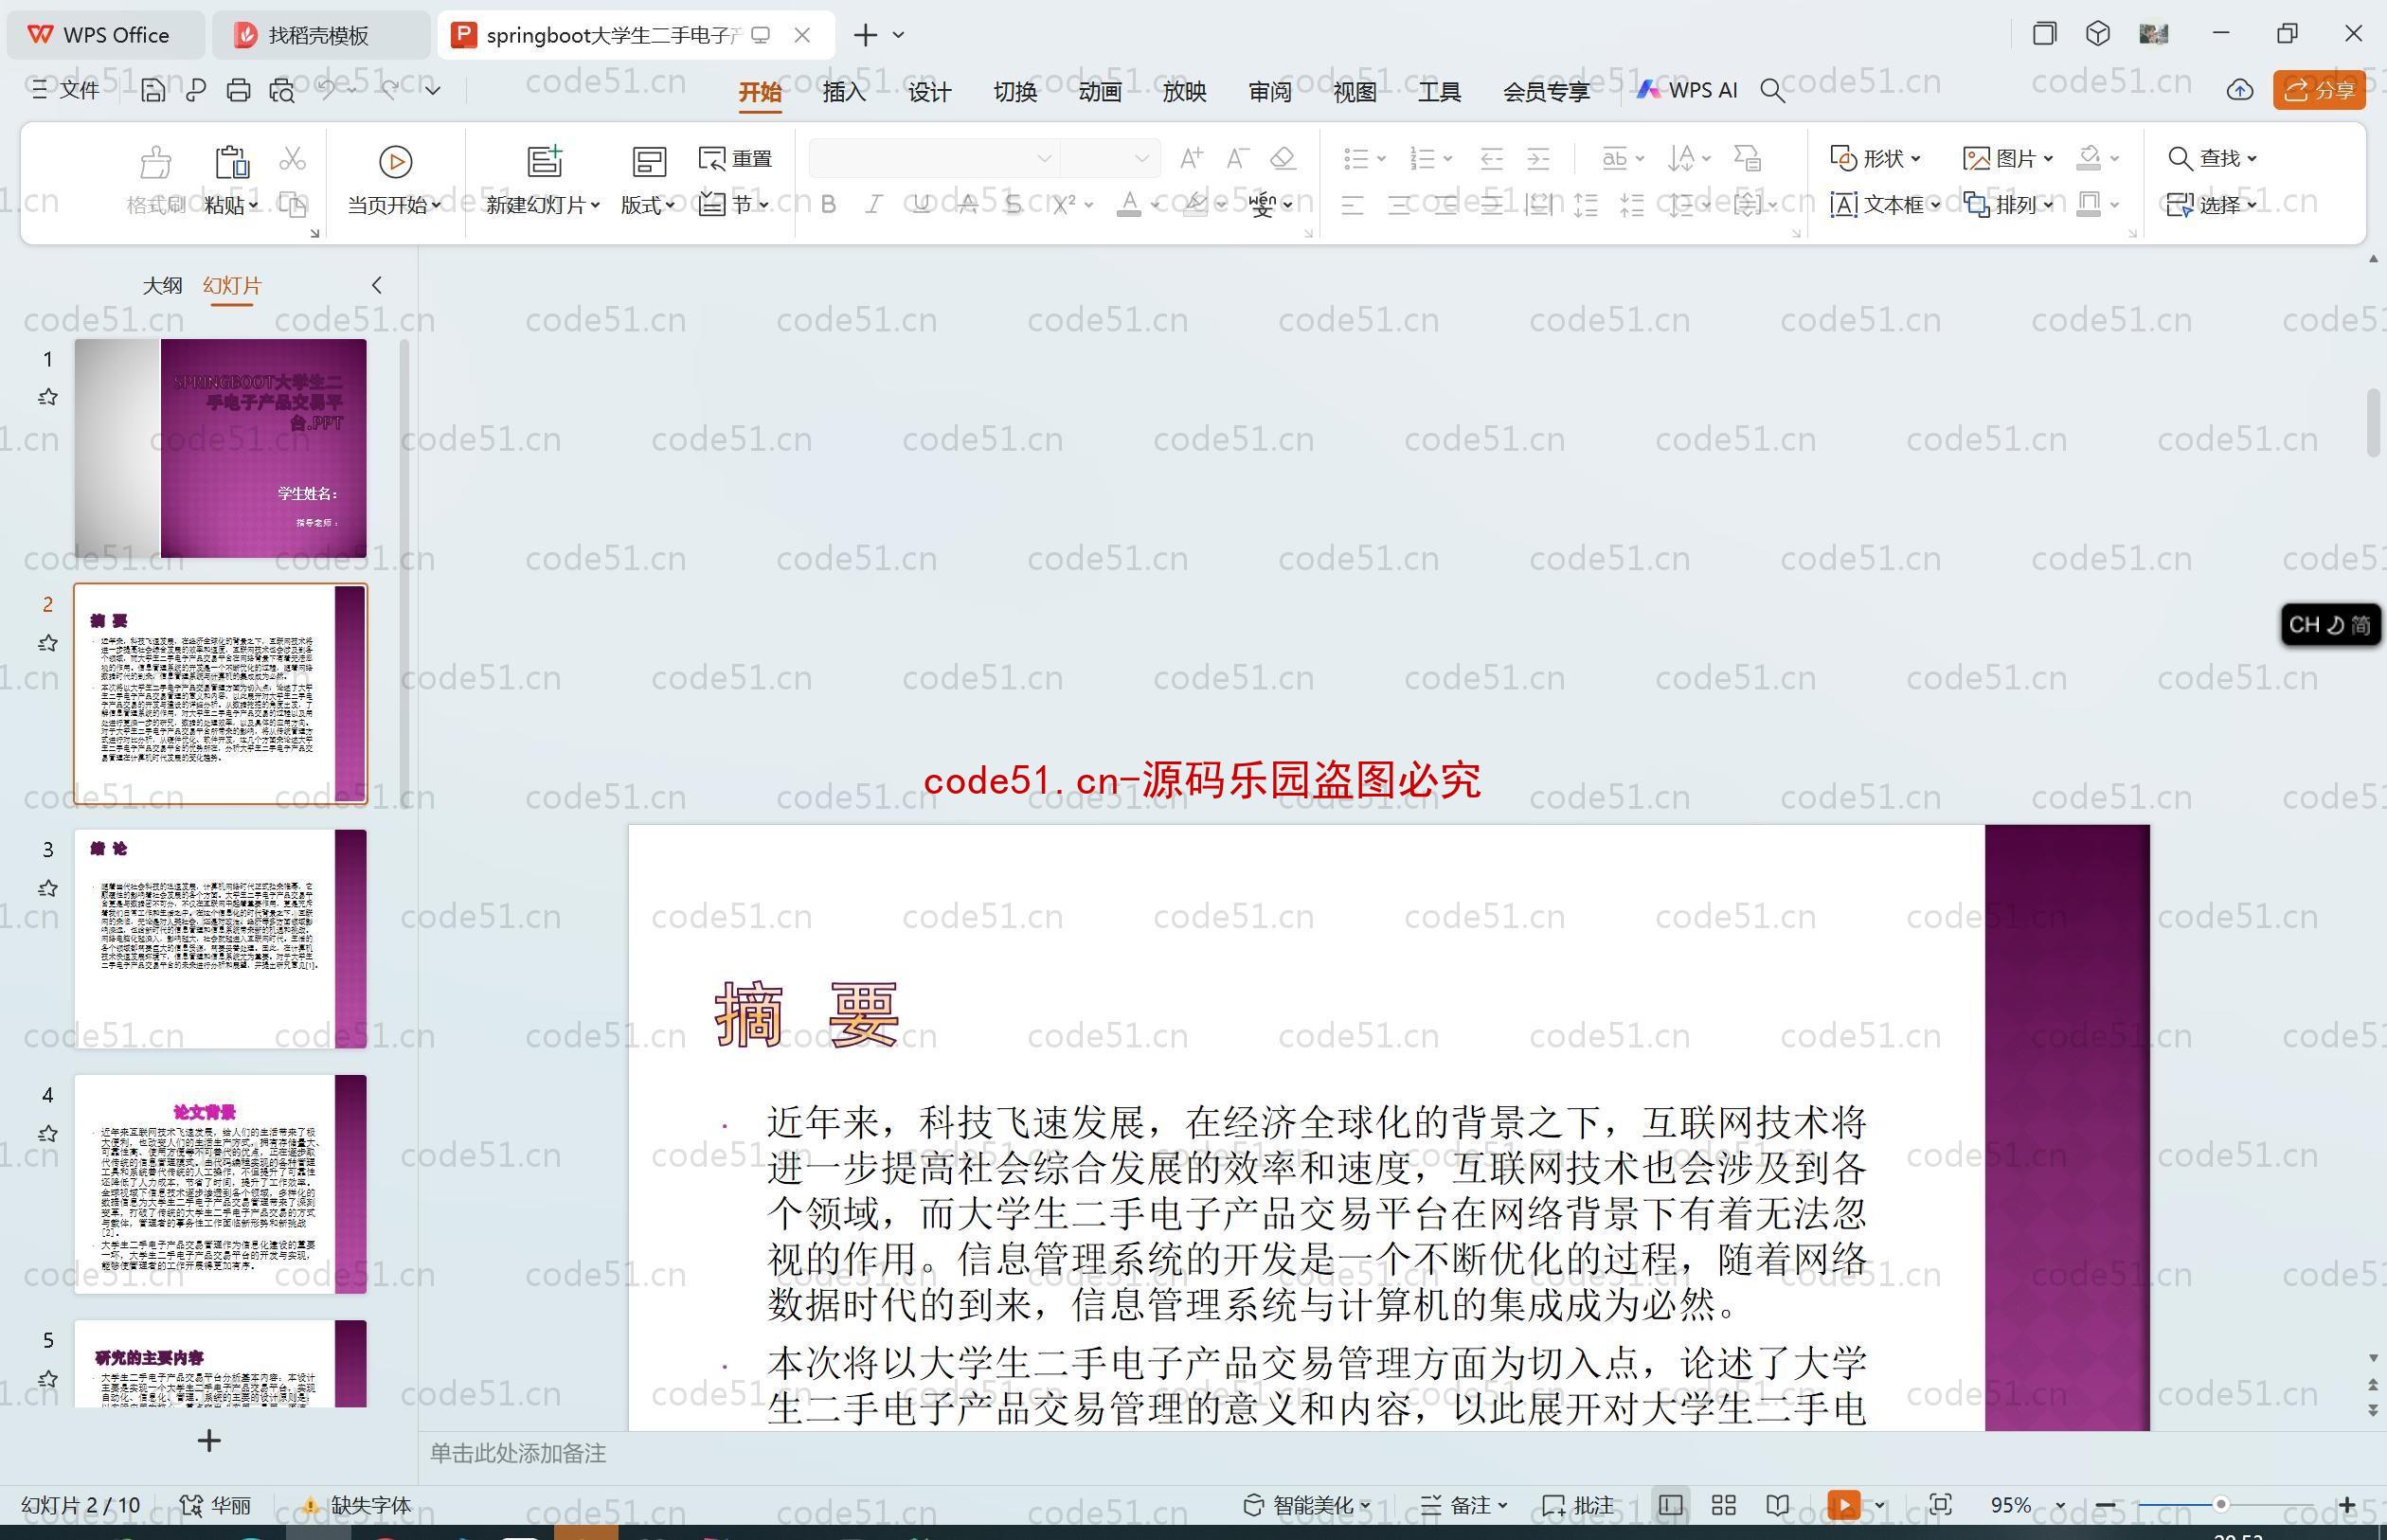Image resolution: width=2387 pixels, height=1540 pixels.
Task: Open the Find (查找) menu
Action: click(2212, 158)
